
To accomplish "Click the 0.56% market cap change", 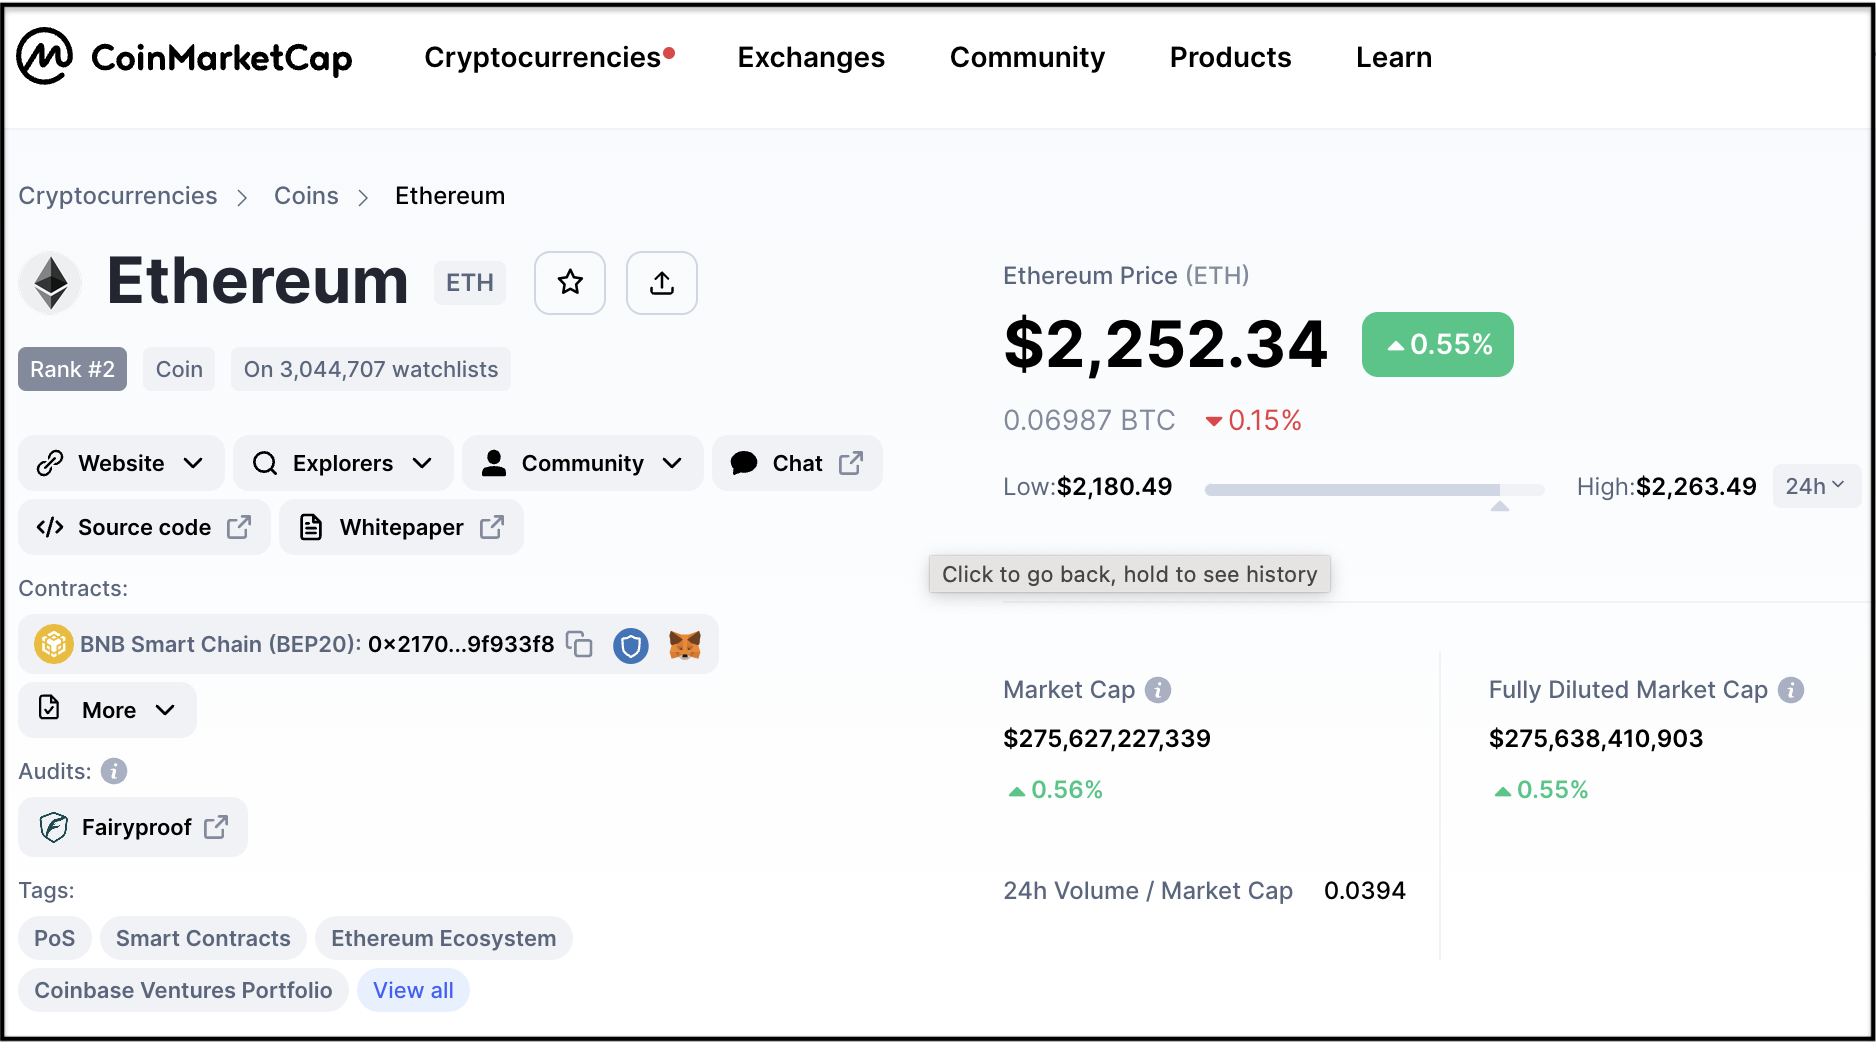I will click(x=1055, y=790).
